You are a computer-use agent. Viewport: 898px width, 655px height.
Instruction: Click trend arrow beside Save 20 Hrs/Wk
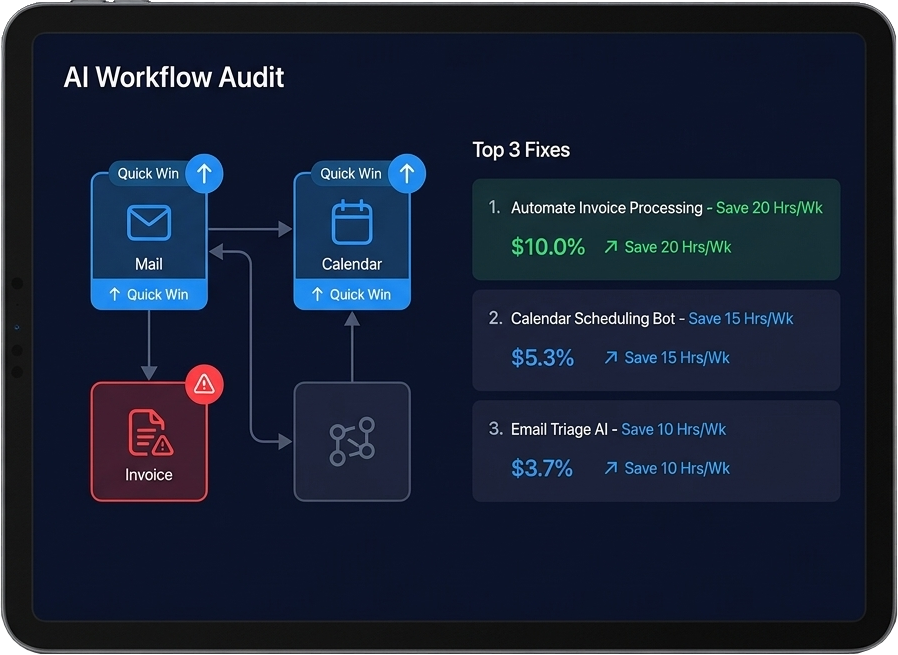(x=611, y=247)
